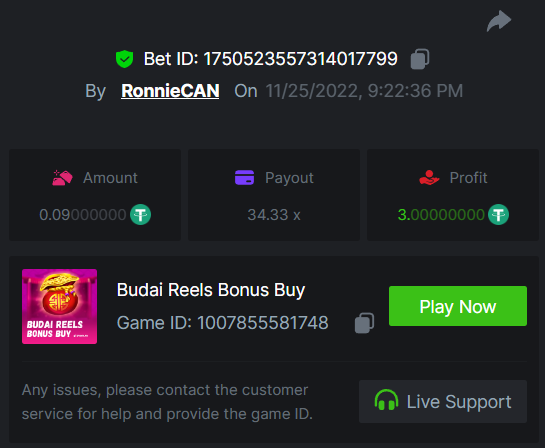Click the Play Now button
The image size is (545, 448).
click(458, 306)
